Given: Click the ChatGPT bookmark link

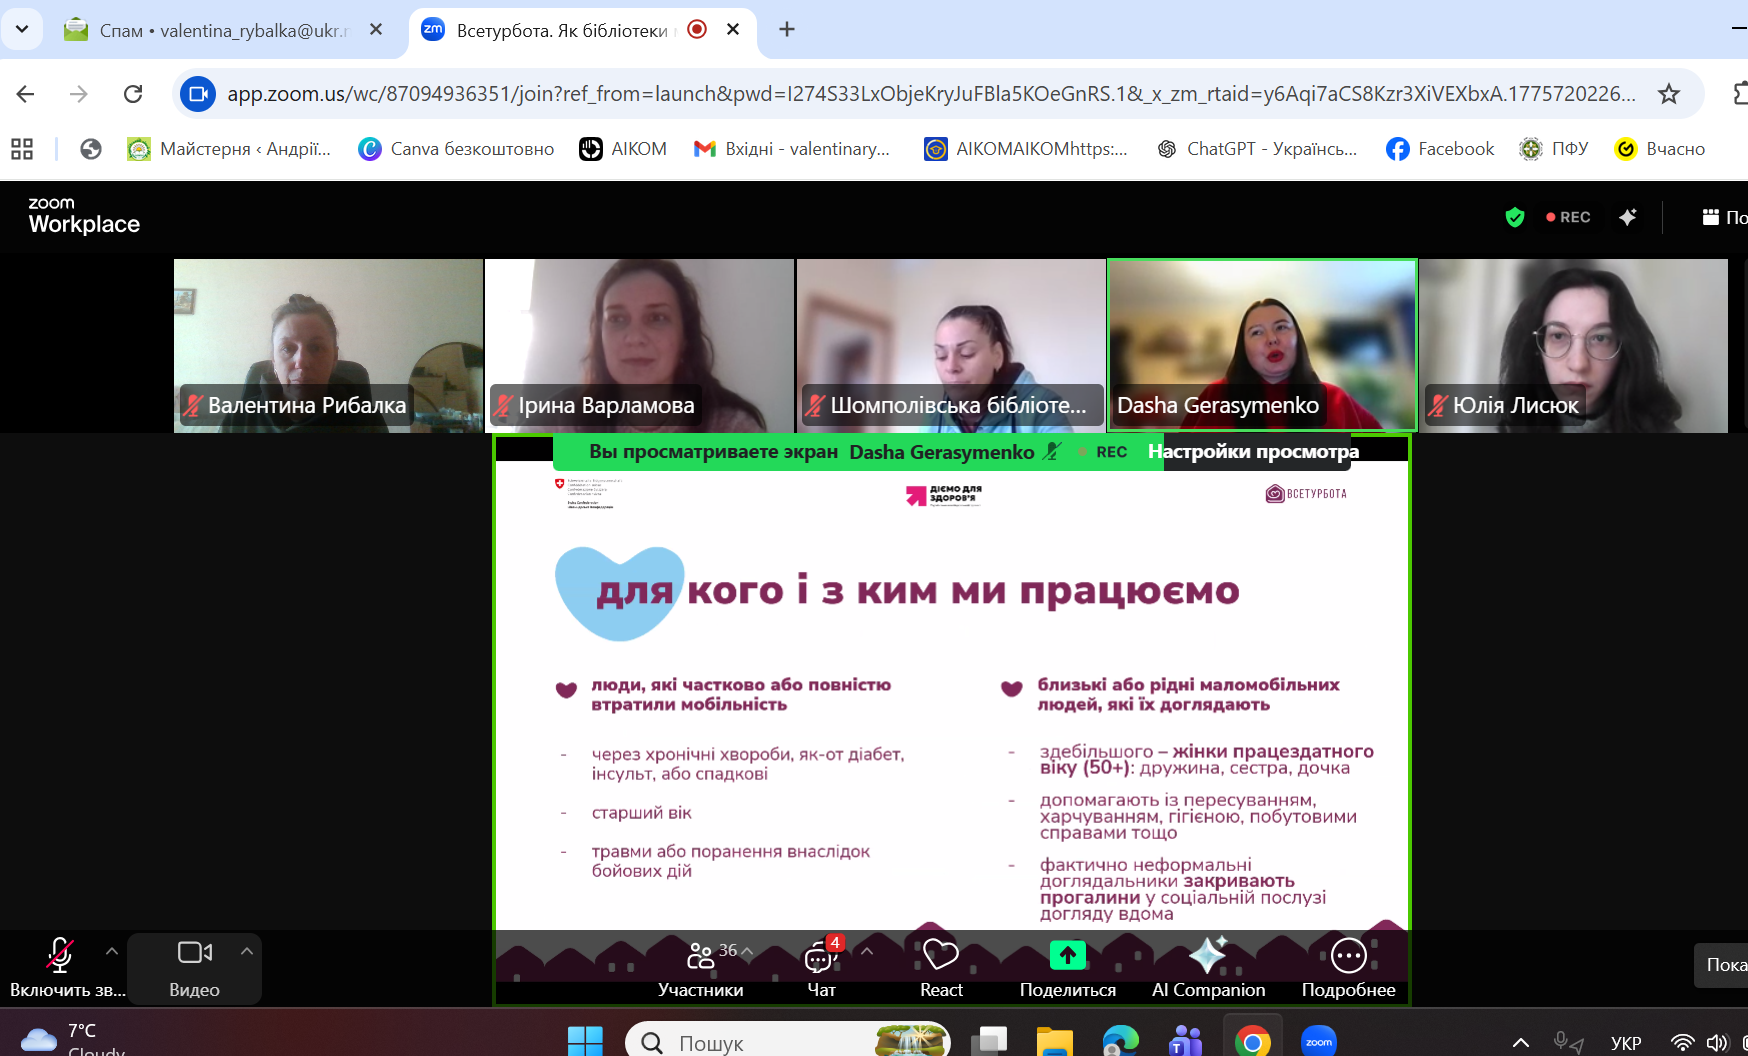Looking at the screenshot, I should 1257,149.
